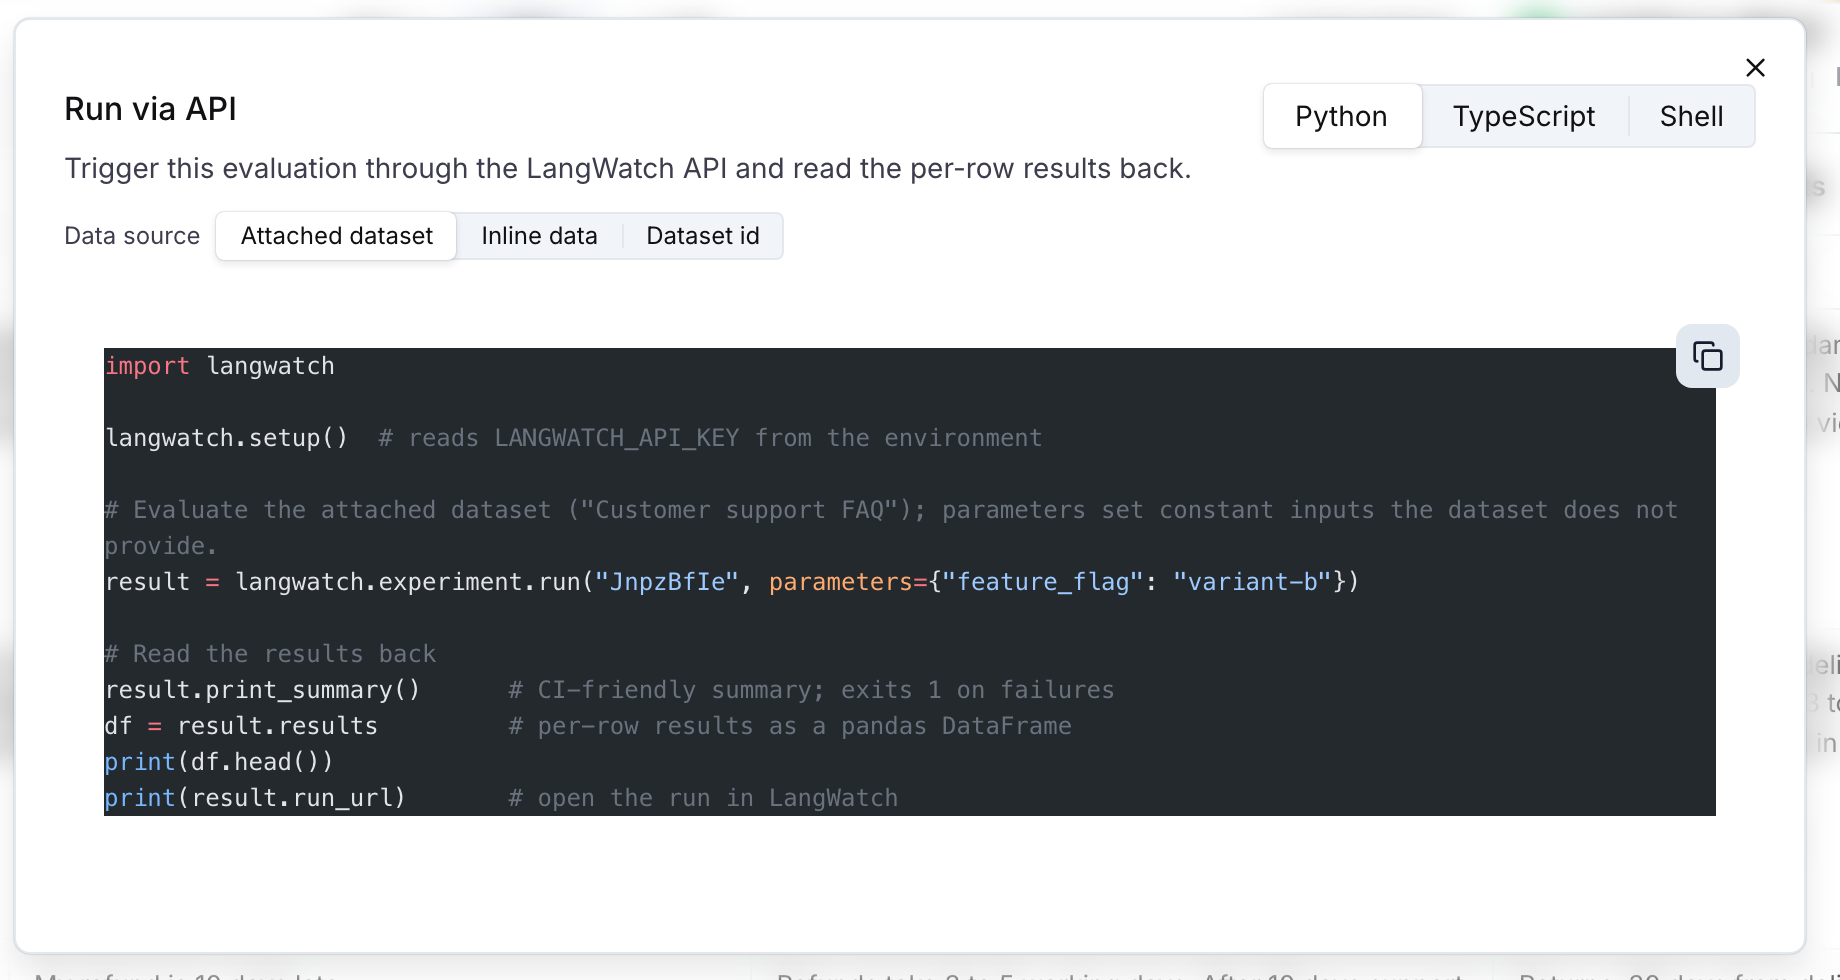Image resolution: width=1840 pixels, height=980 pixels.
Task: Click the "feature_flag" parameter key
Action: point(1043,582)
